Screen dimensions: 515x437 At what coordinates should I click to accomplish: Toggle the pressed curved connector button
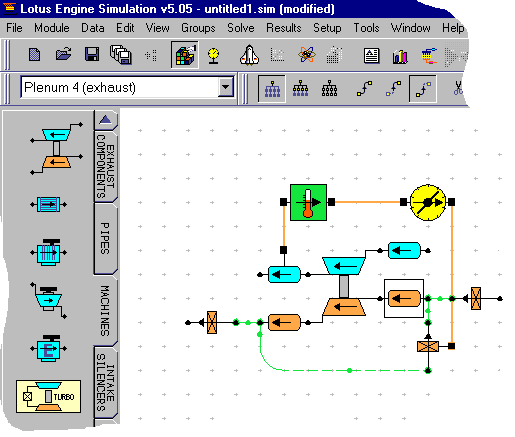(423, 89)
